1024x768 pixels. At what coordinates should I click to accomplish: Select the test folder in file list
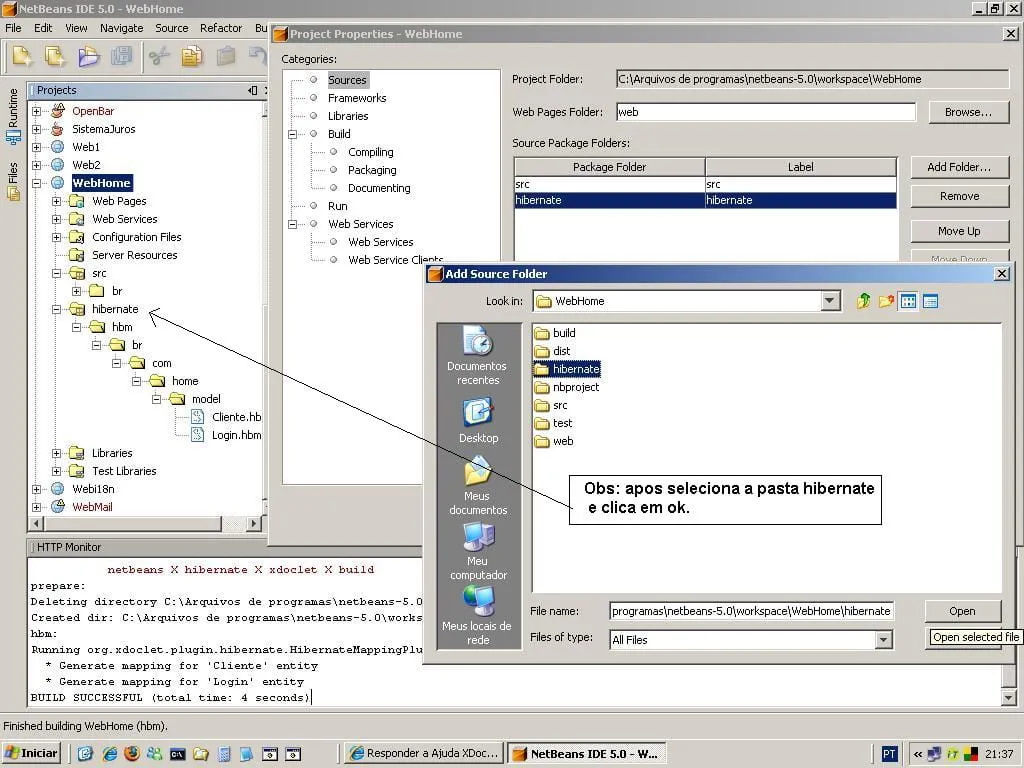click(x=554, y=423)
